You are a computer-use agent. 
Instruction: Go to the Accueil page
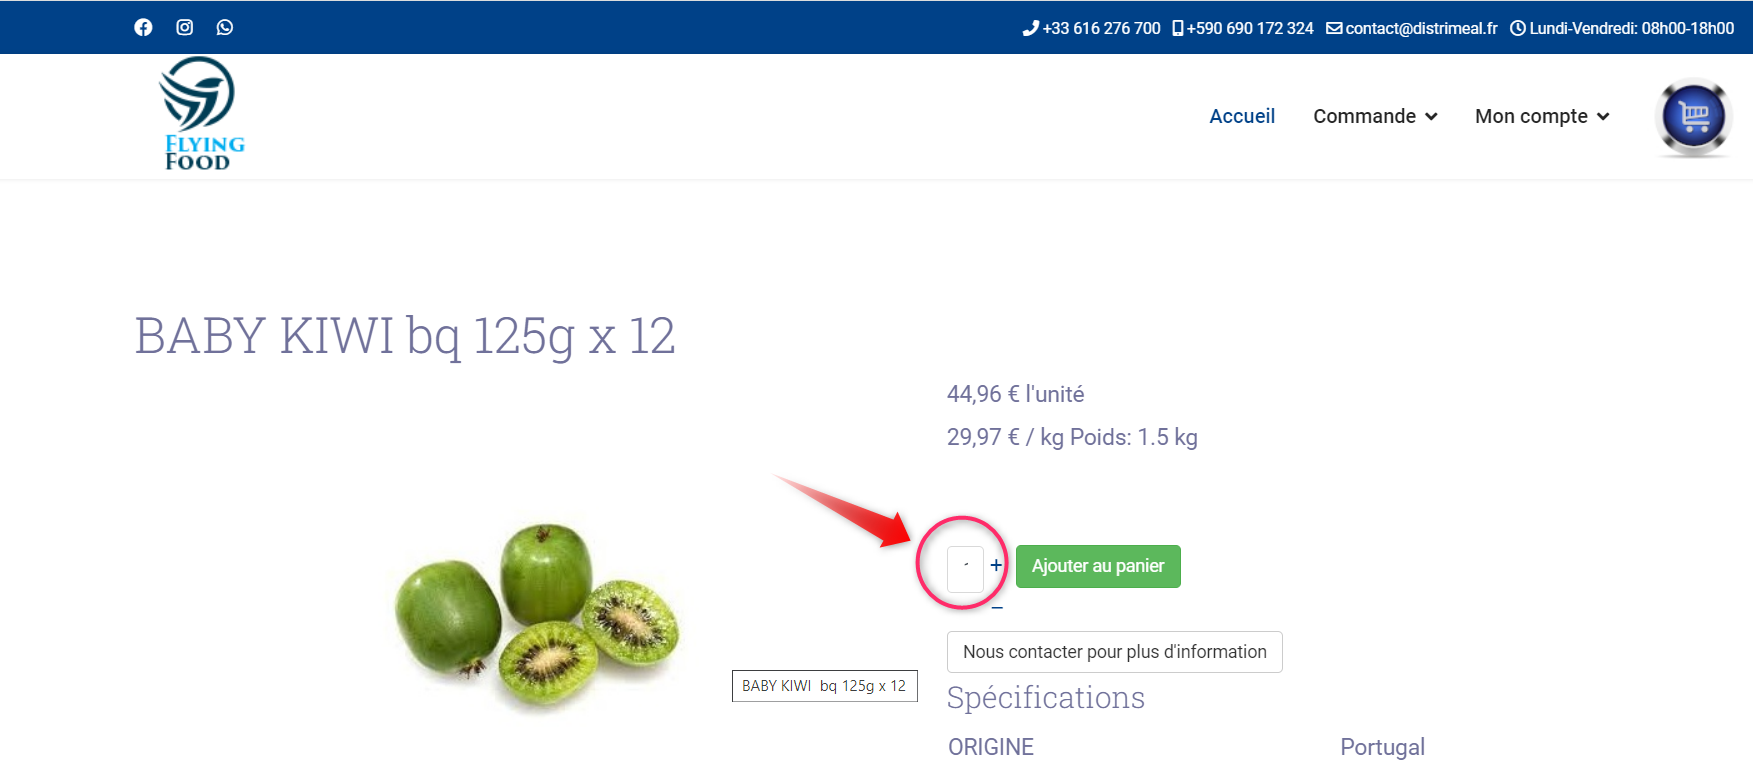(1242, 116)
